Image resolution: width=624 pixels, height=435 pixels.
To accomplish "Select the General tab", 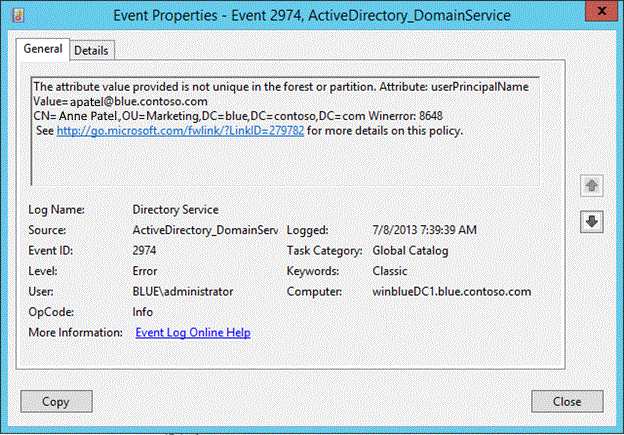I will click(43, 49).
